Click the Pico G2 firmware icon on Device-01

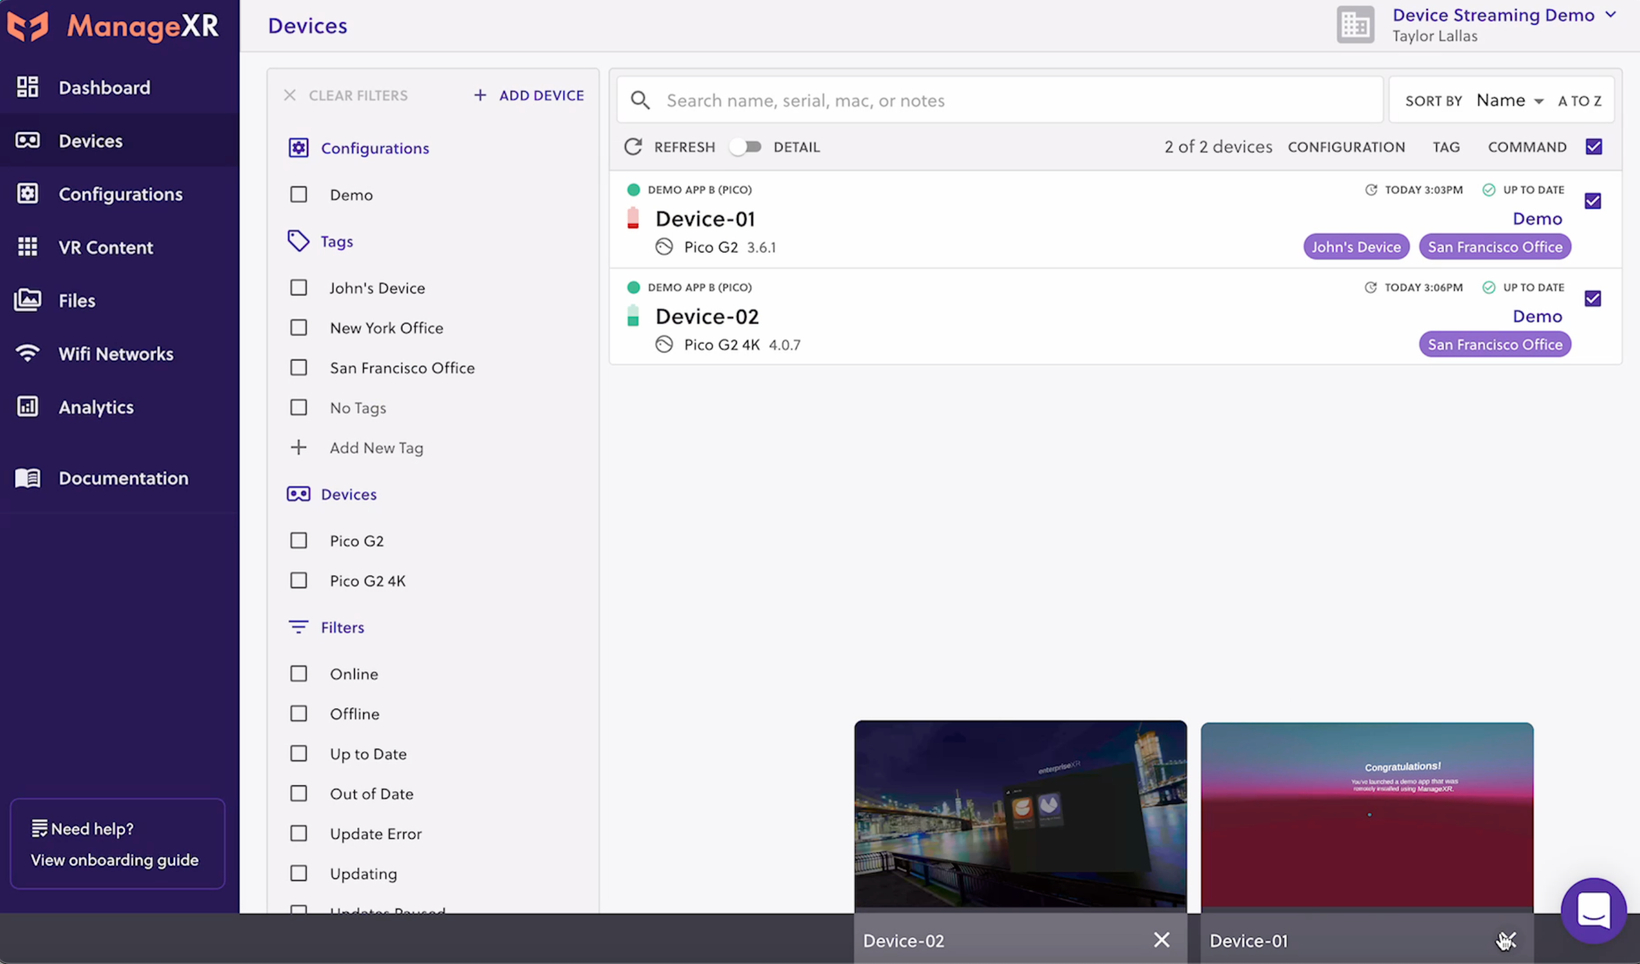(664, 247)
